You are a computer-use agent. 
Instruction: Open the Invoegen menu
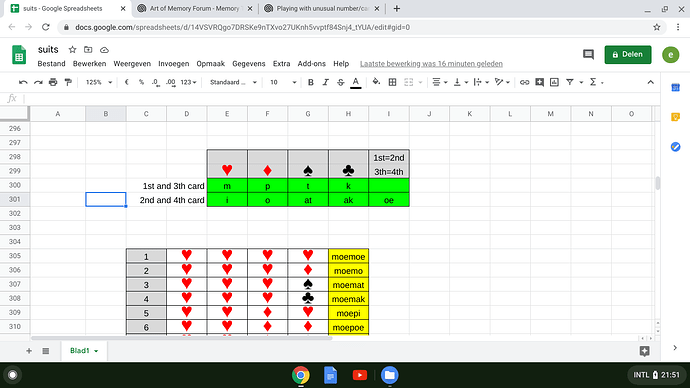pos(173,64)
